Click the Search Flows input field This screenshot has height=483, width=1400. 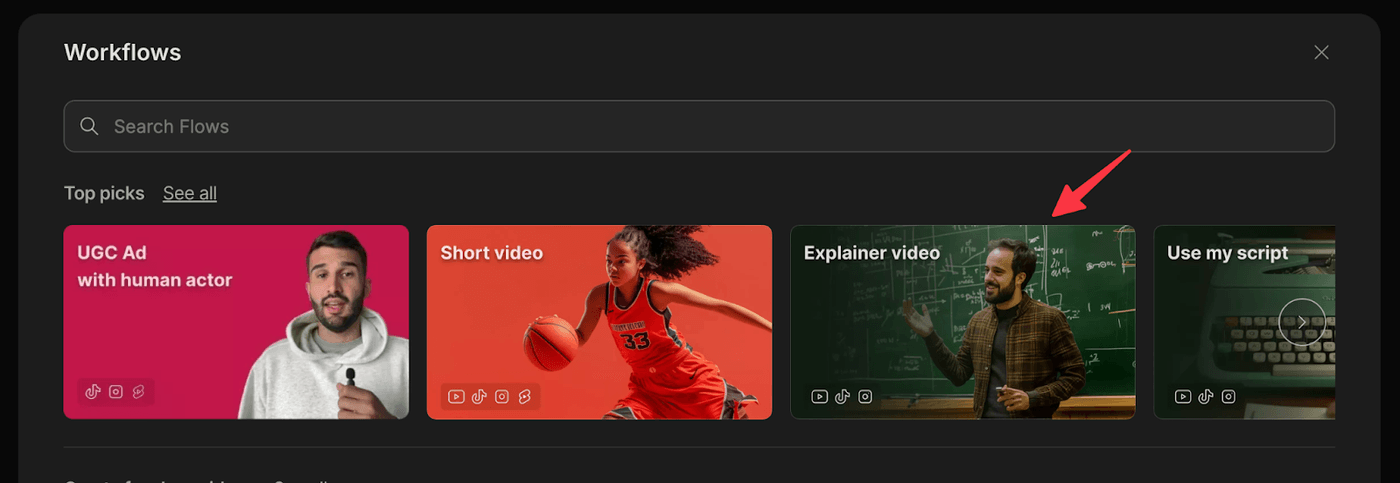pos(700,126)
